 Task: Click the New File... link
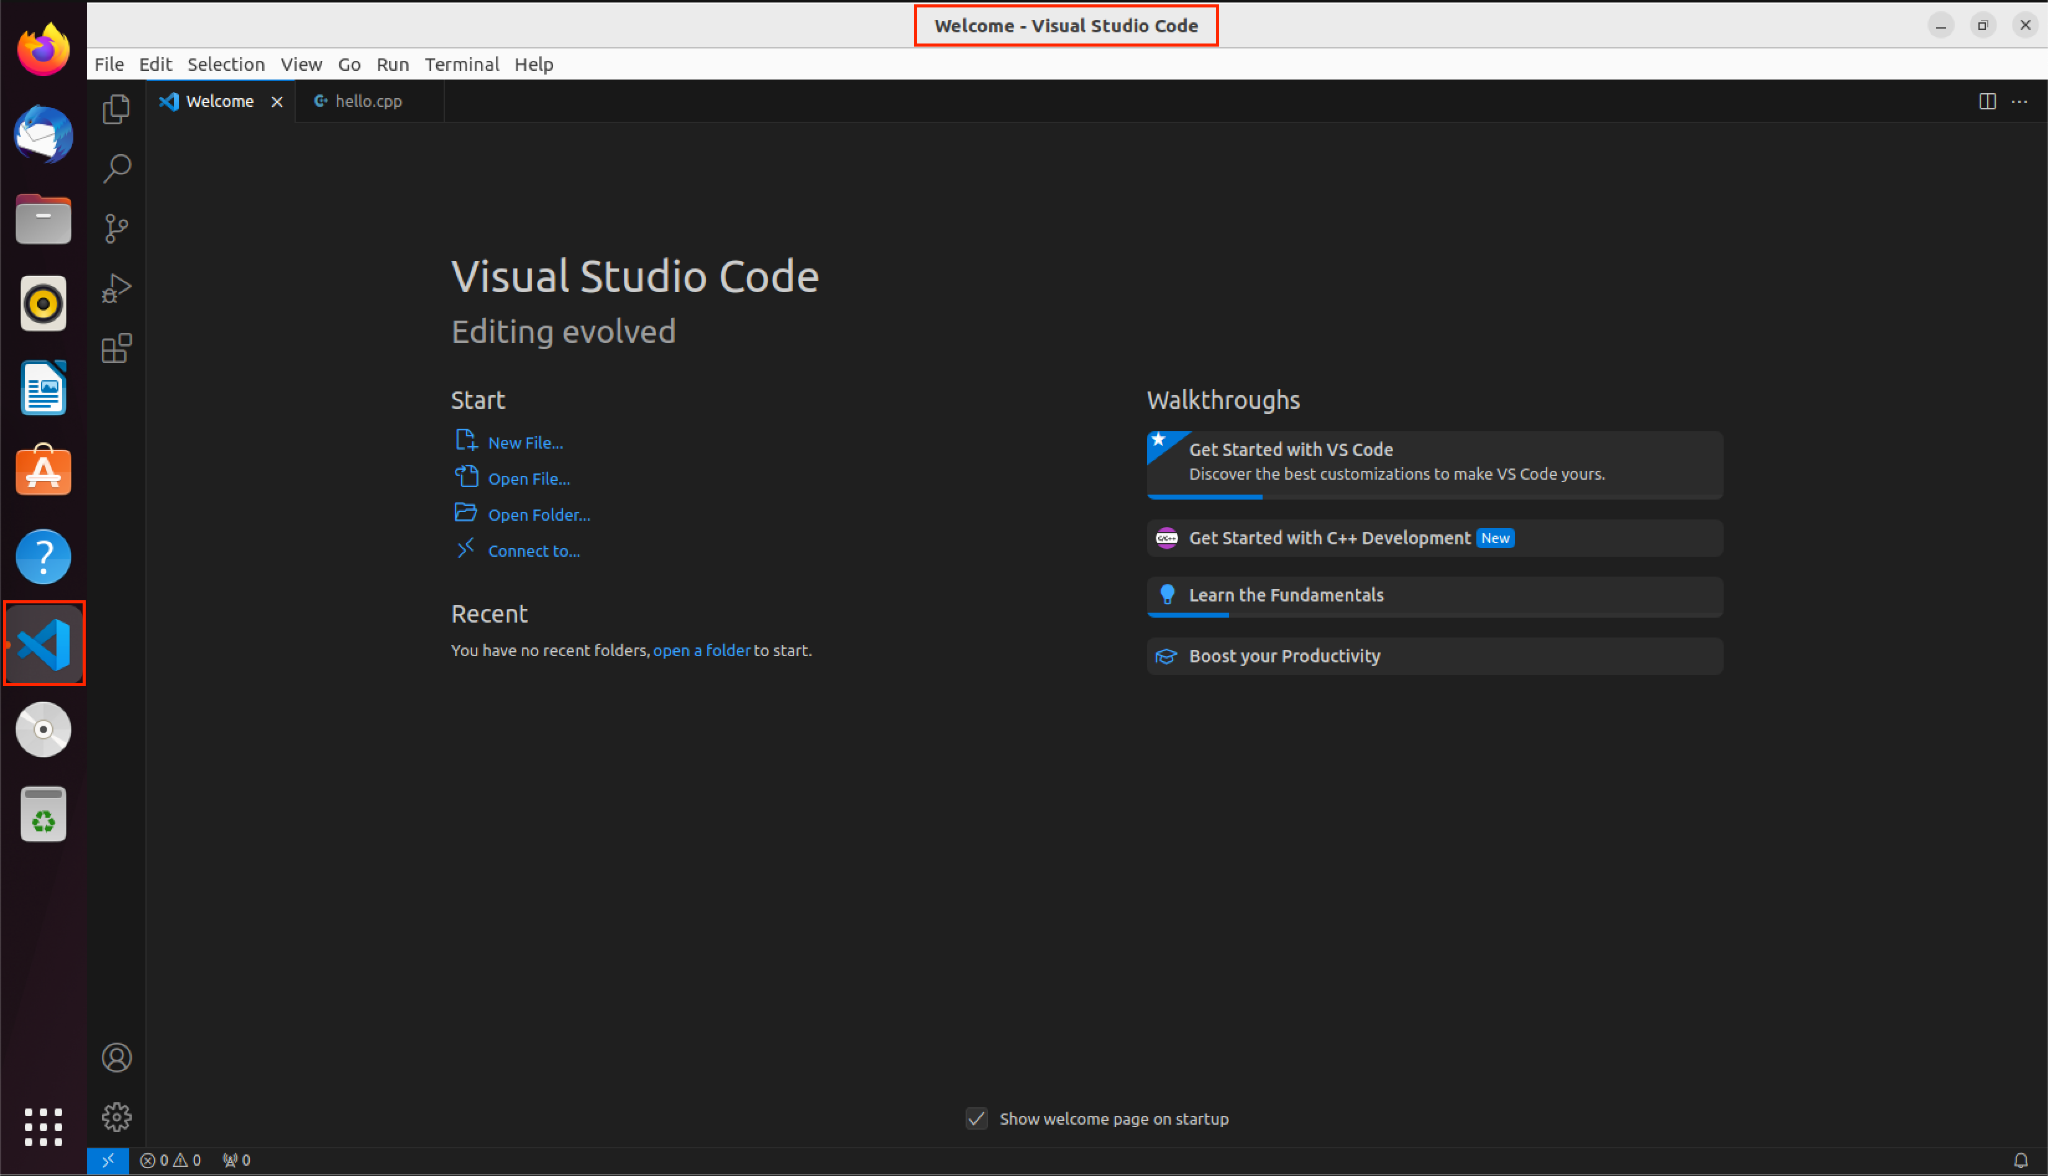pyautogui.click(x=525, y=443)
